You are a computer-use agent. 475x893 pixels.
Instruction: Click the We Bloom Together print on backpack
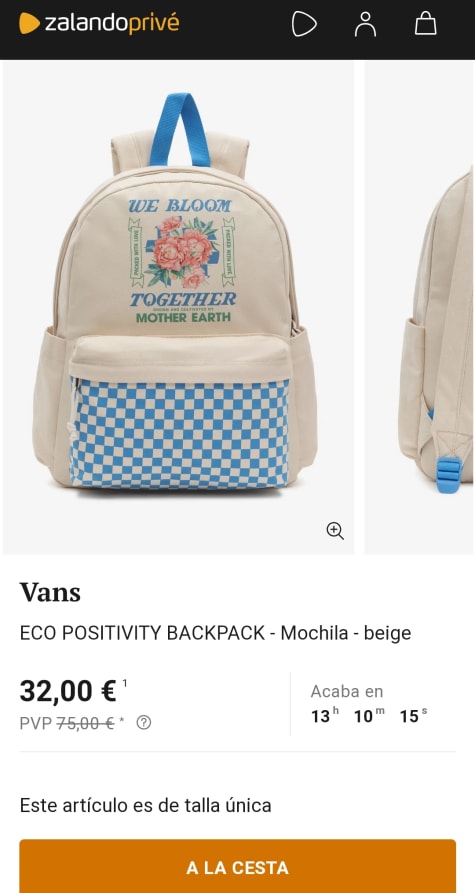pos(182,261)
